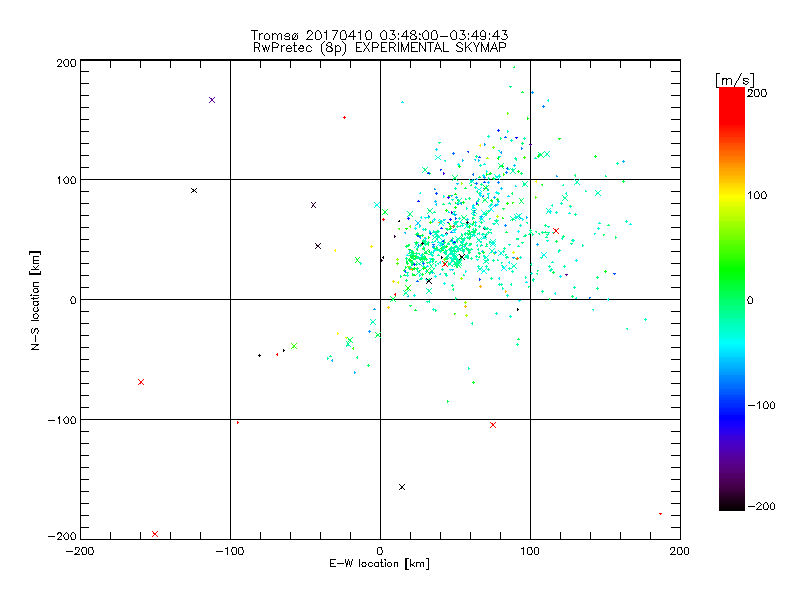Select the black X marker near -125 km E-W, 90 km N-S
Image resolution: width=800 pixels, height=600 pixels.
[194, 191]
